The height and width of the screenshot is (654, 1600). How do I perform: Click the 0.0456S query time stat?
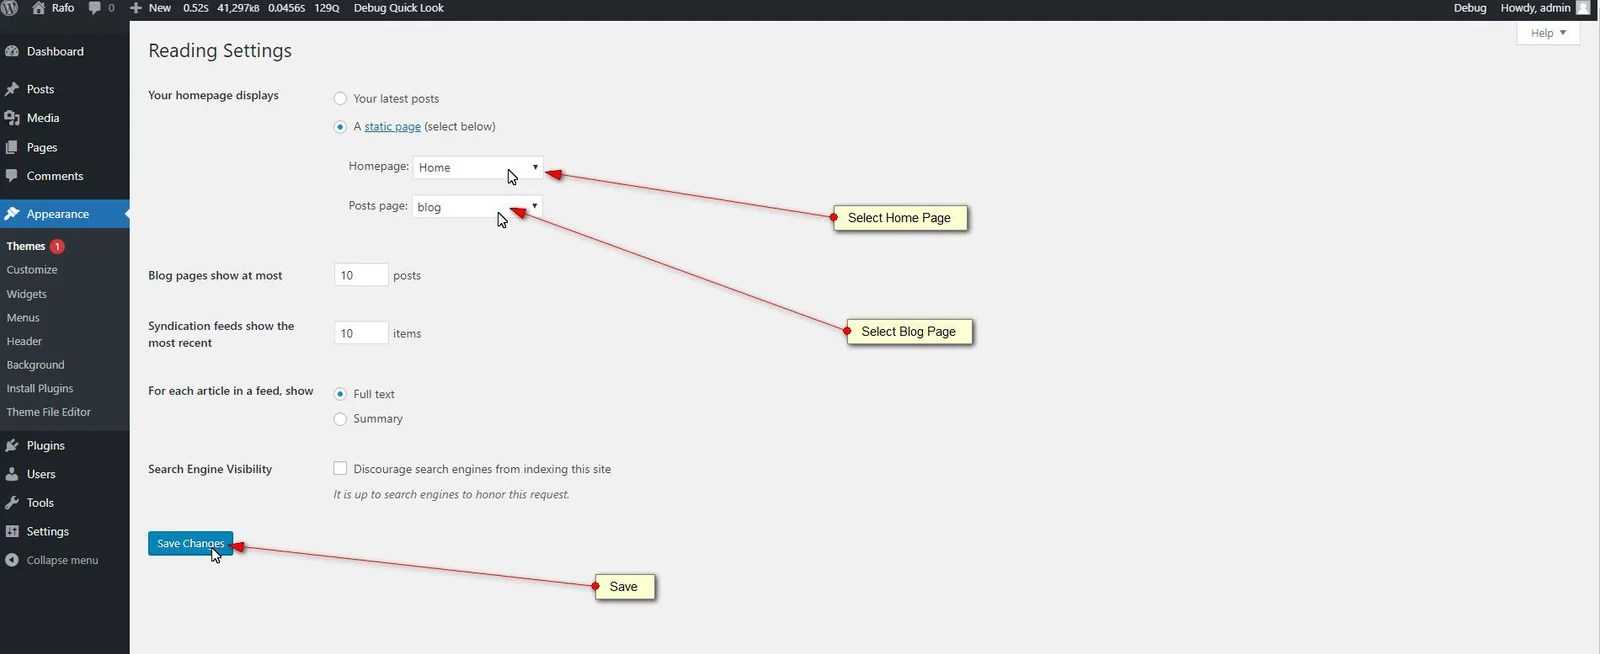point(287,8)
